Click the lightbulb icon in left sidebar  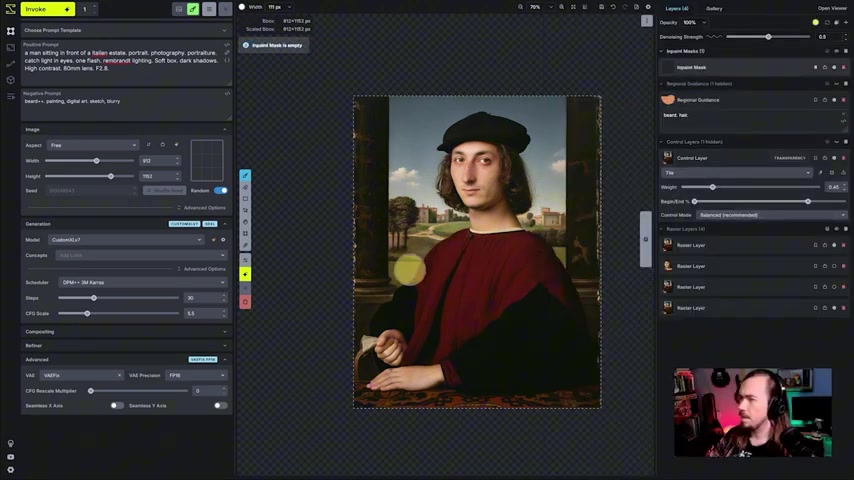click(10, 443)
